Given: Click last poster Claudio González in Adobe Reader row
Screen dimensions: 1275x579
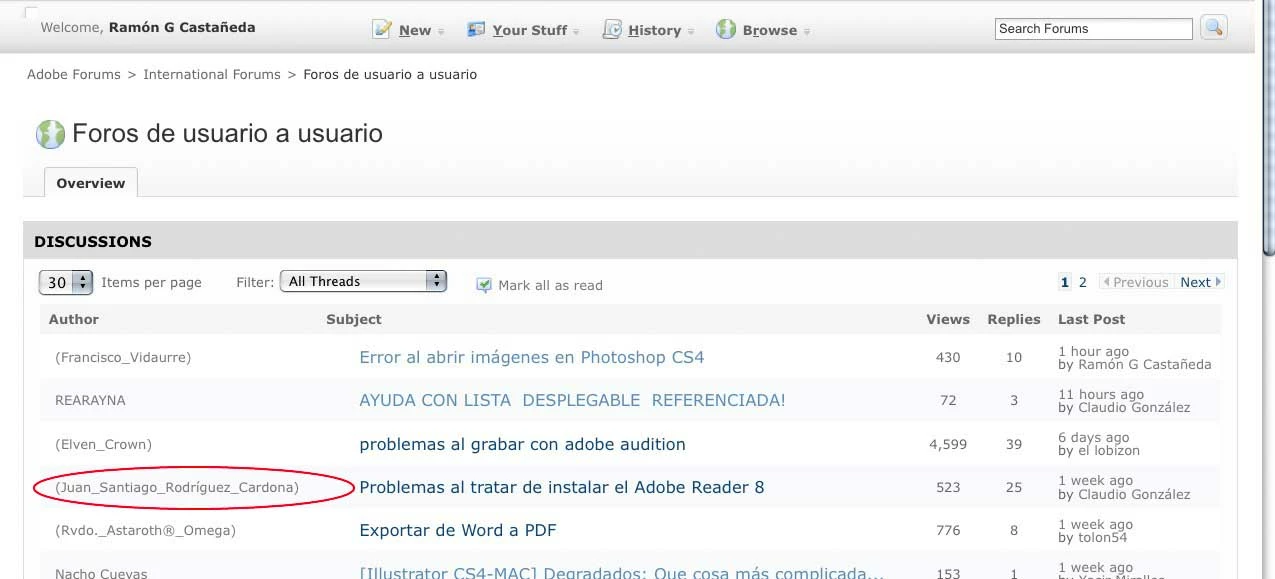Looking at the screenshot, I should click(x=1134, y=494).
